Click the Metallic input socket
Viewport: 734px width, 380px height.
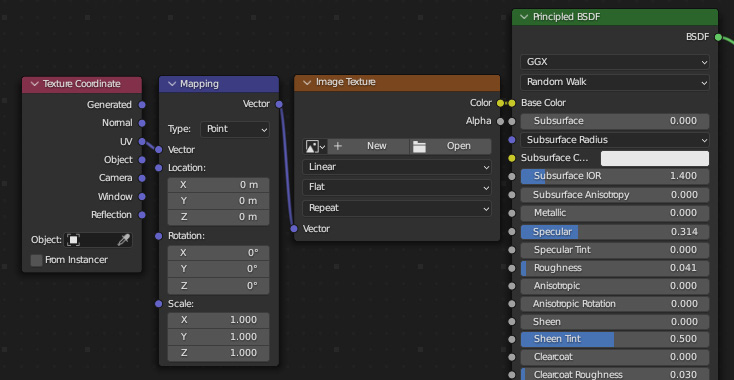click(x=512, y=213)
